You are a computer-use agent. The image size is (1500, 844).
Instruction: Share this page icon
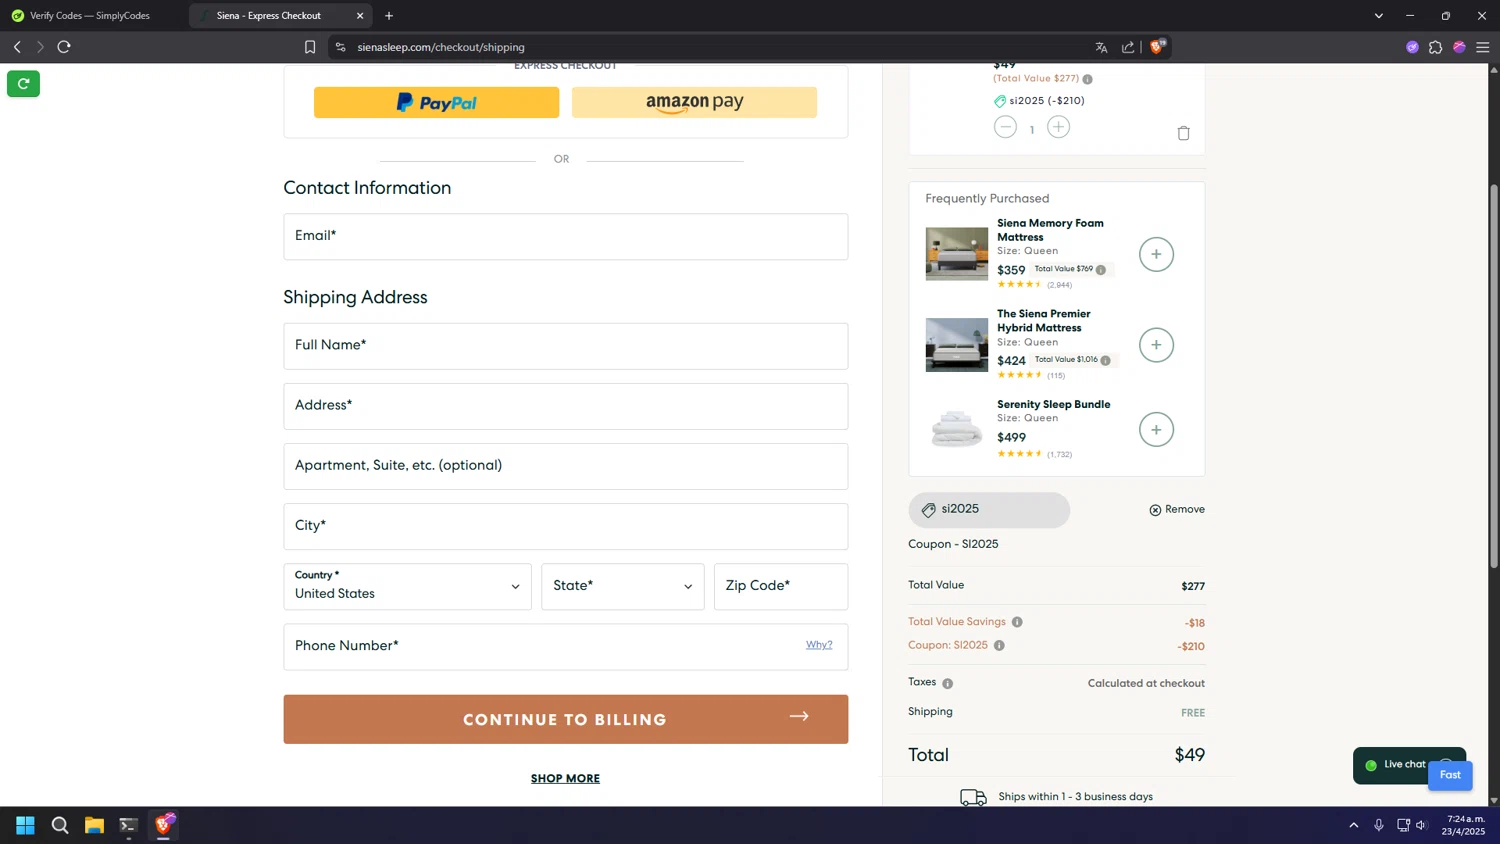click(1128, 47)
